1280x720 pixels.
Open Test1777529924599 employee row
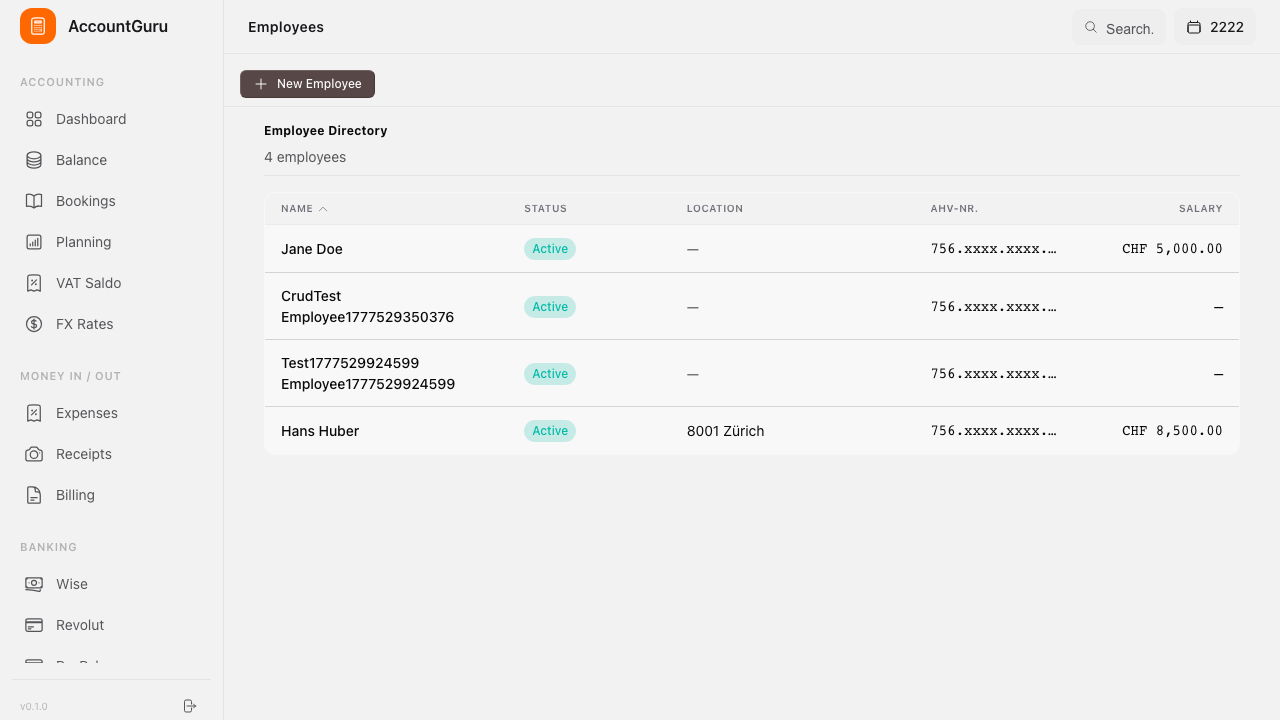click(752, 374)
